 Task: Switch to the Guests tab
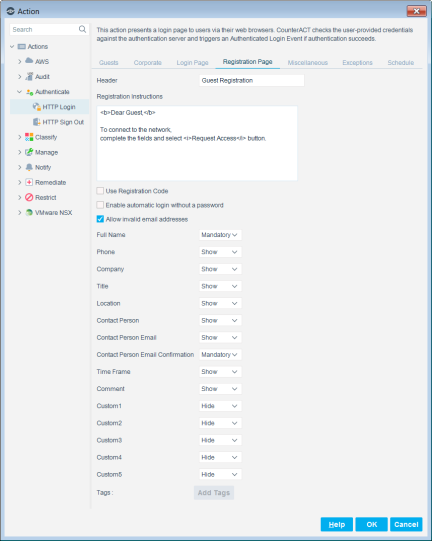click(x=108, y=62)
